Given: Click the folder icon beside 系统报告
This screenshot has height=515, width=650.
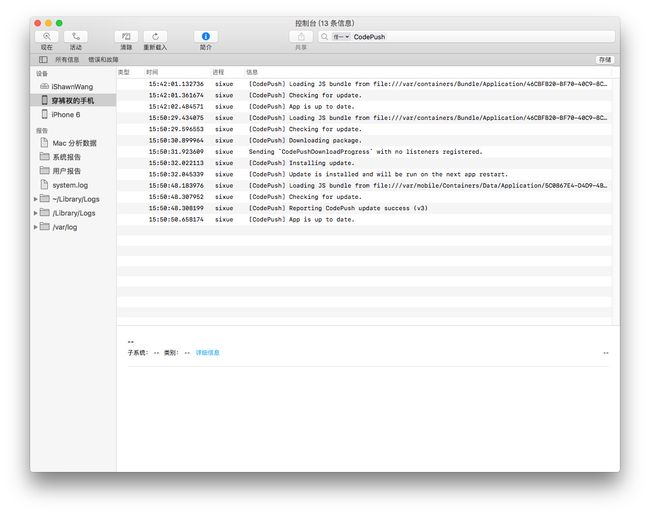Looking at the screenshot, I should [x=44, y=156].
